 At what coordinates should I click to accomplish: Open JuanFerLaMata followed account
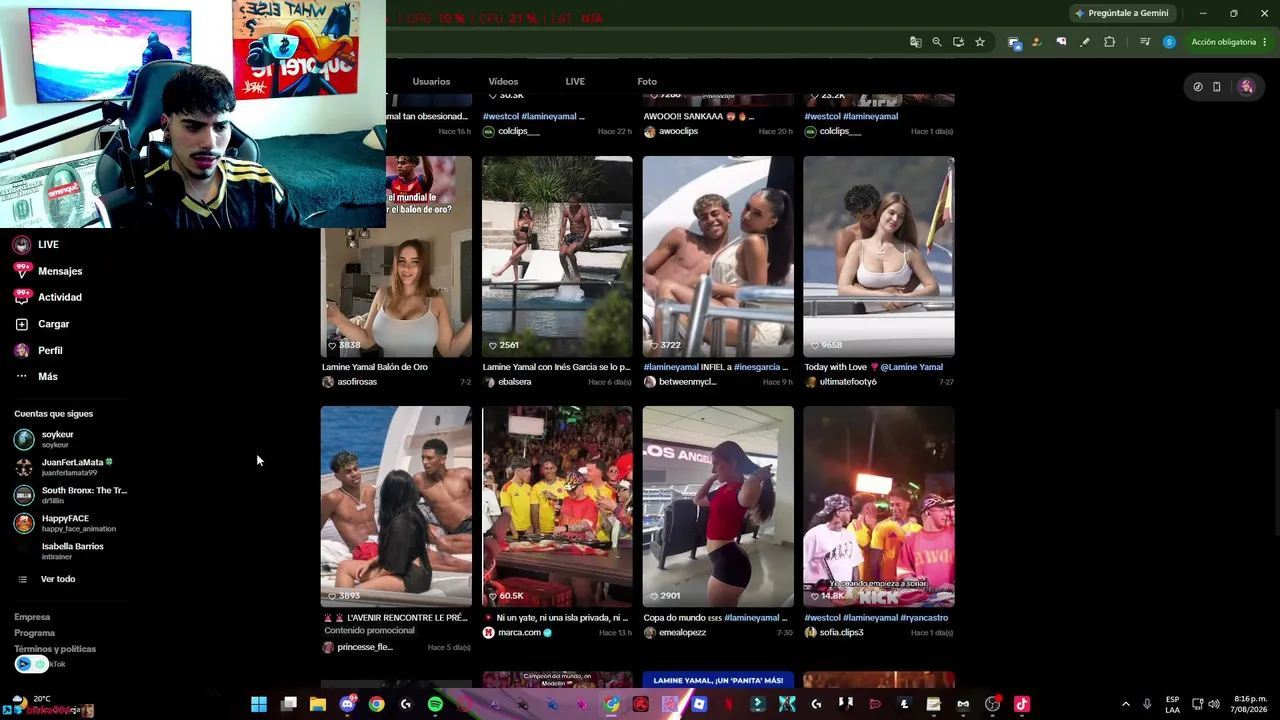click(63, 467)
